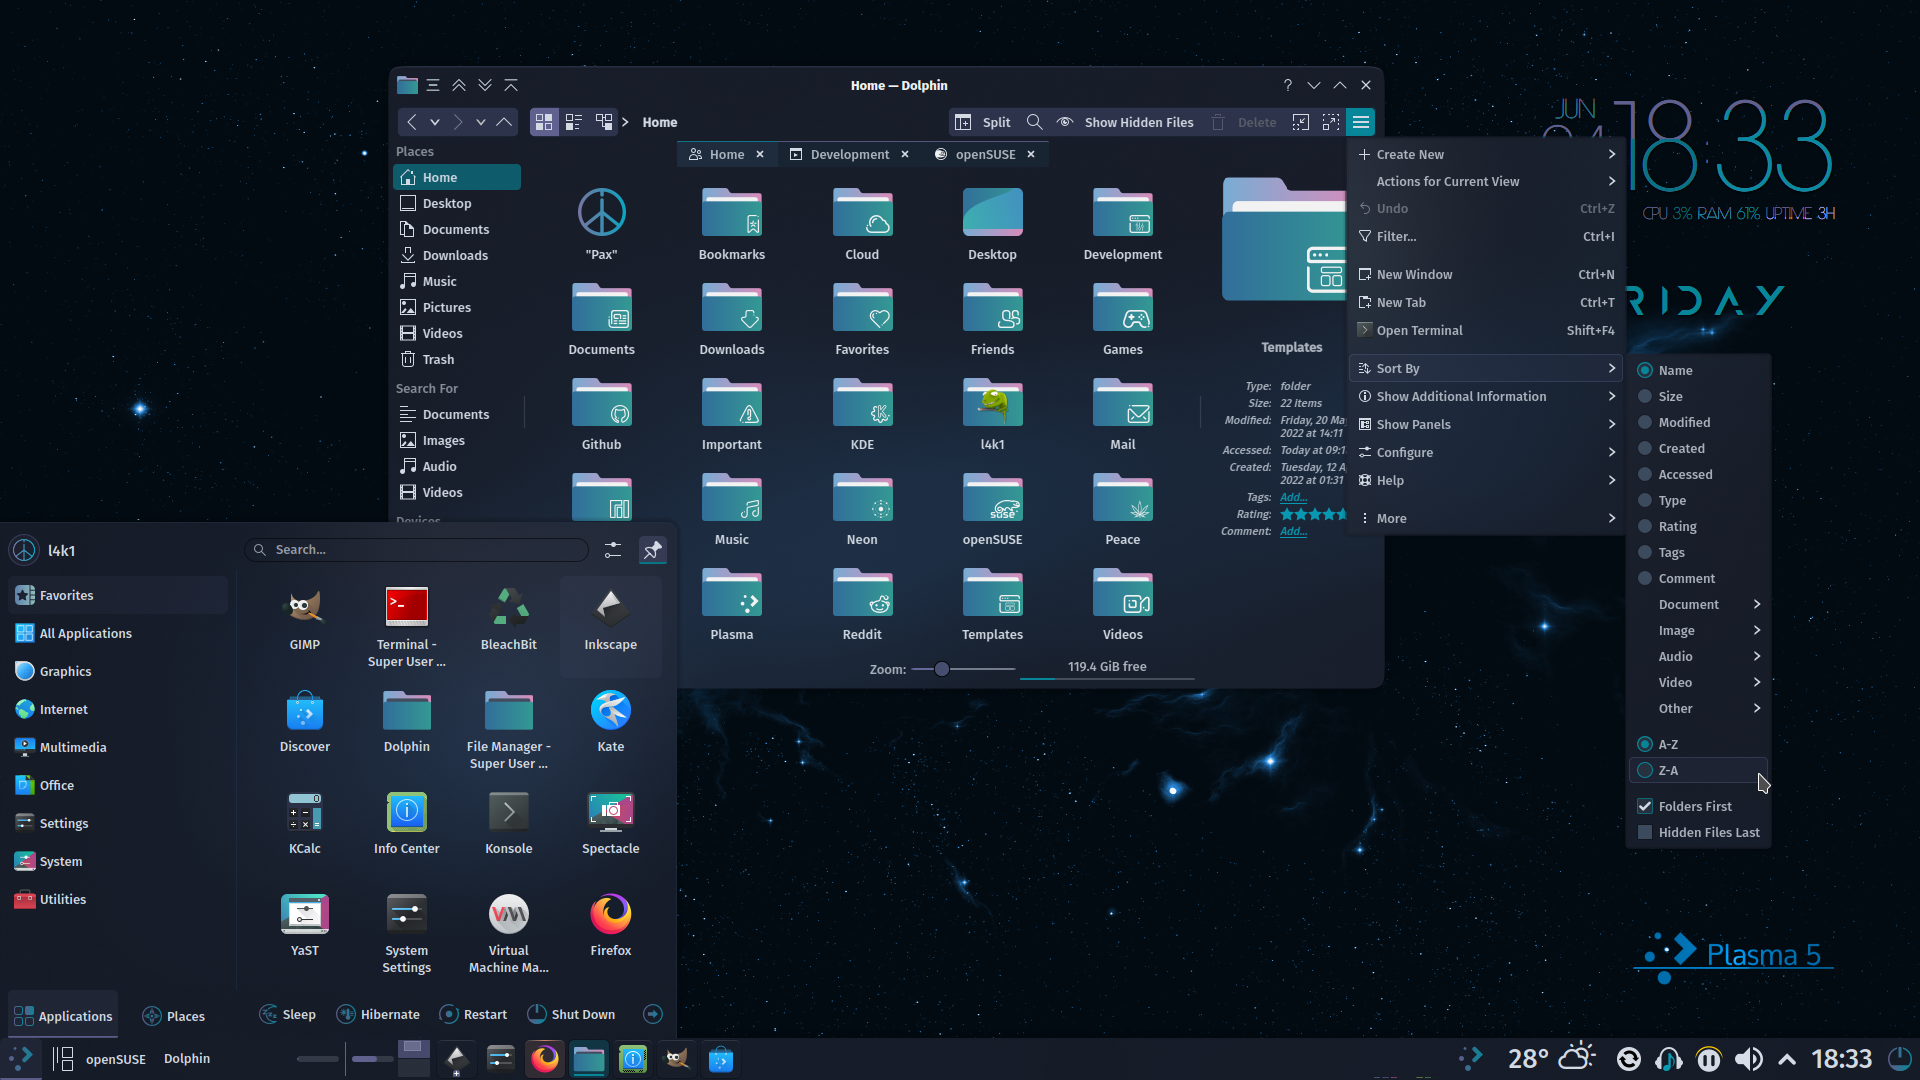Click the Restart button in launcher
This screenshot has height=1080, width=1920.
[474, 1014]
